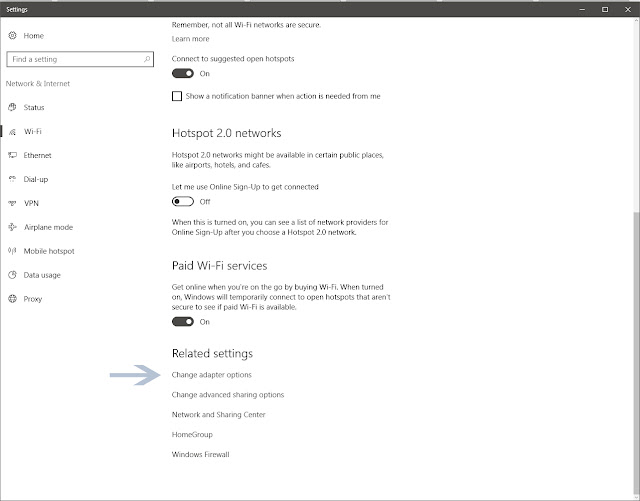The height and width of the screenshot is (501, 640).
Task: Click the Airplane mode plane icon
Action: coord(13,227)
